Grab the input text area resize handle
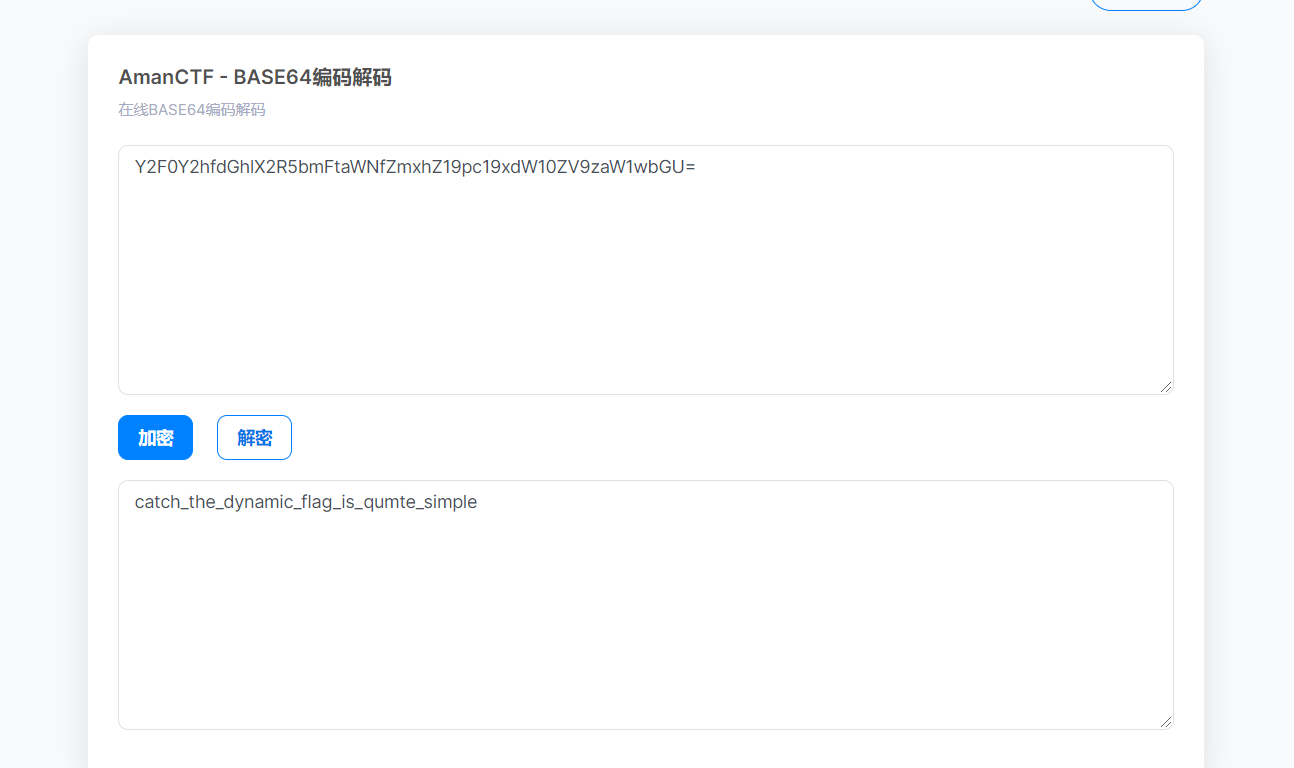This screenshot has width=1294, height=768. (x=1166, y=387)
